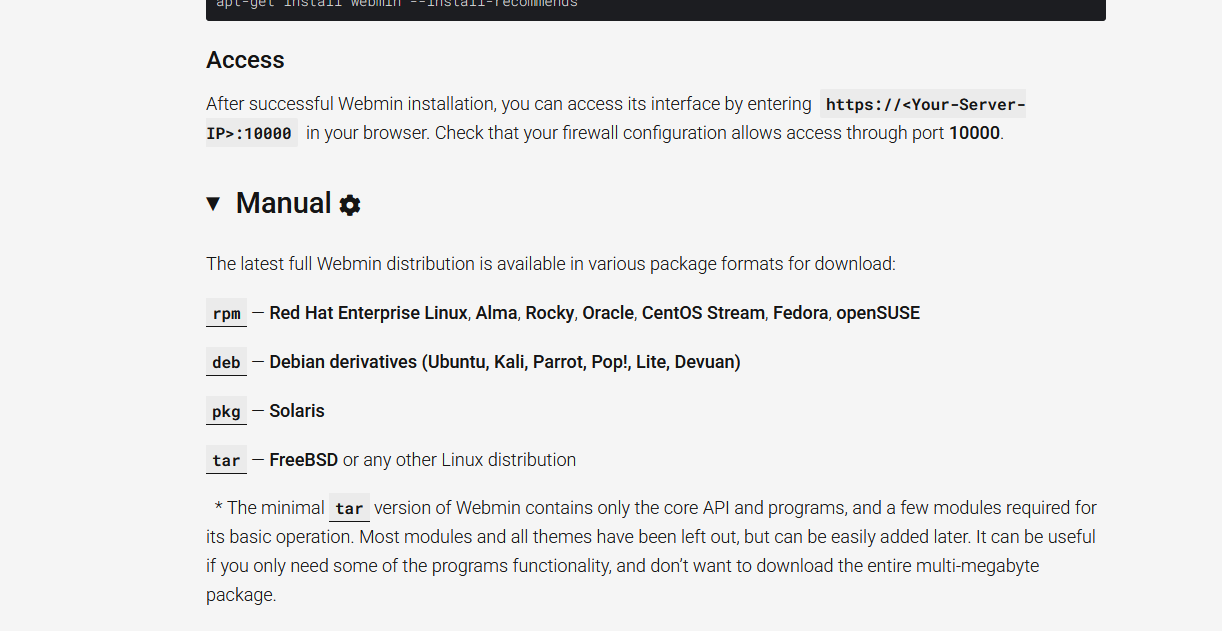
Task: Click the https://<Your-Server-IP>:10000 code snippet
Action: pyautogui.click(x=616, y=118)
